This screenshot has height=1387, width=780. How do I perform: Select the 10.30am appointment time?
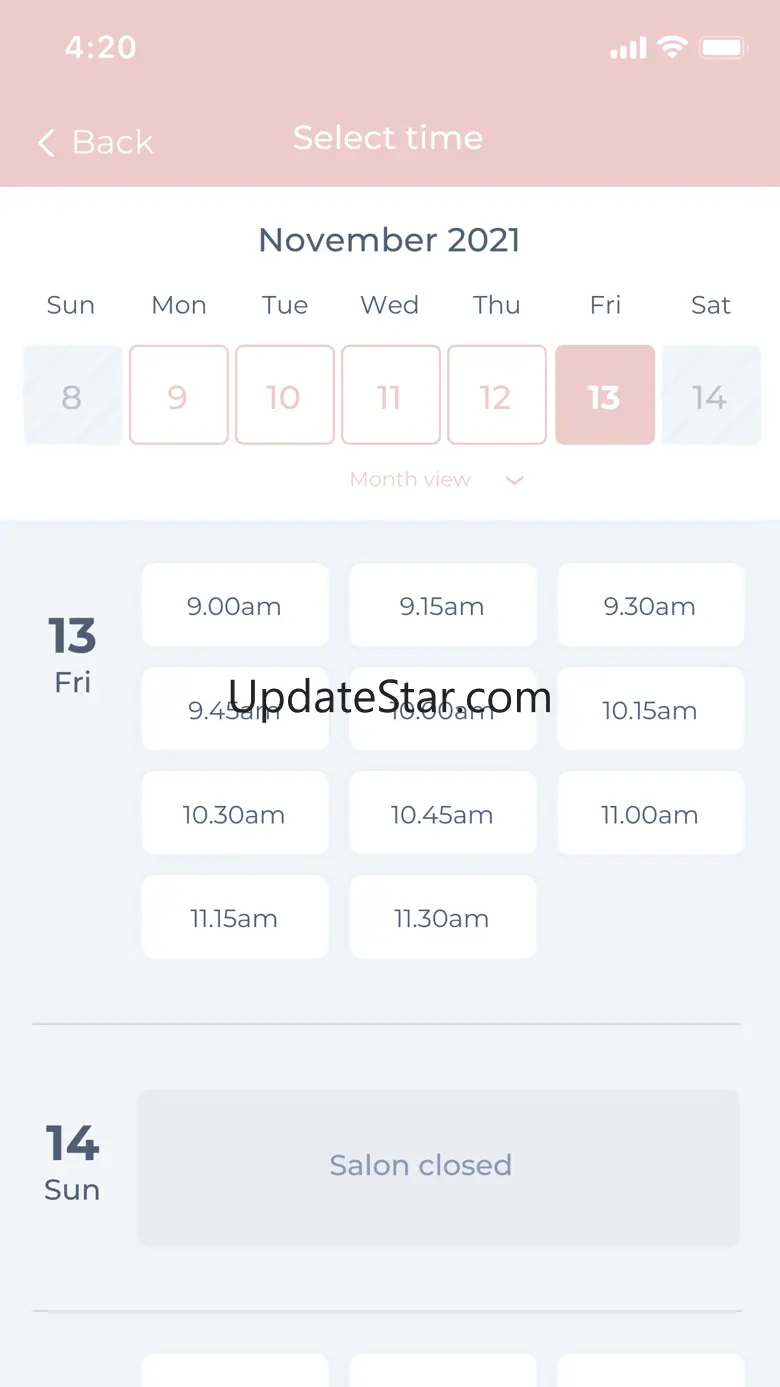pyautogui.click(x=234, y=814)
